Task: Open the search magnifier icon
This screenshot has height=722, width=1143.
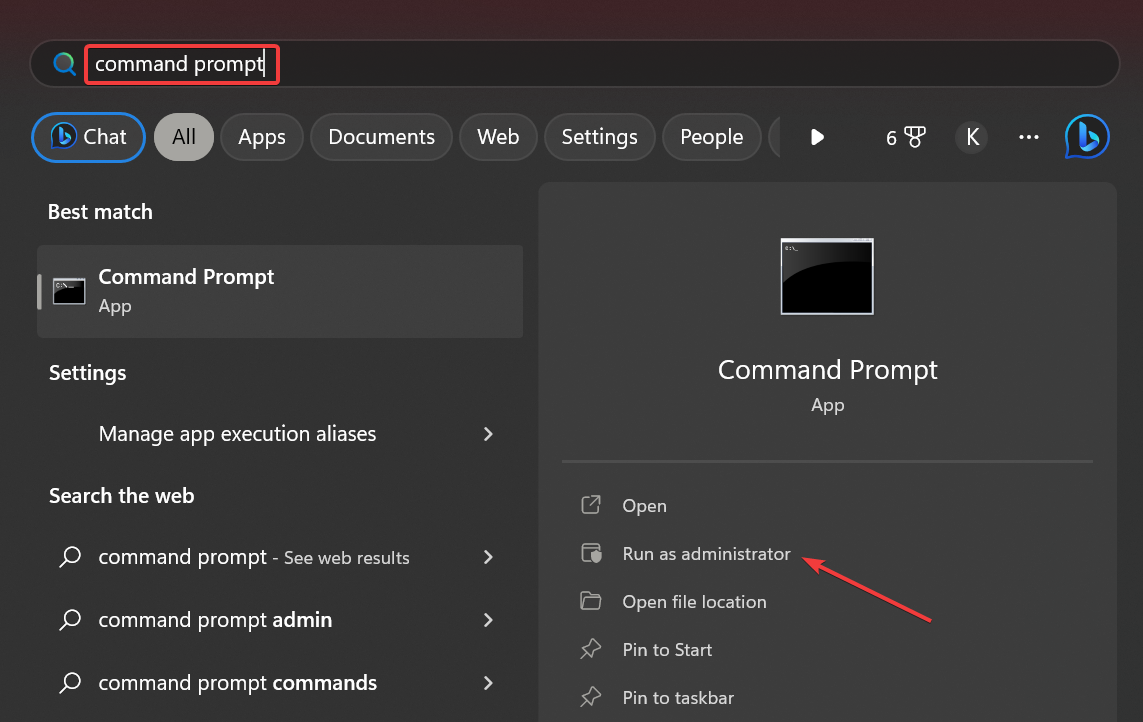Action: (x=64, y=63)
